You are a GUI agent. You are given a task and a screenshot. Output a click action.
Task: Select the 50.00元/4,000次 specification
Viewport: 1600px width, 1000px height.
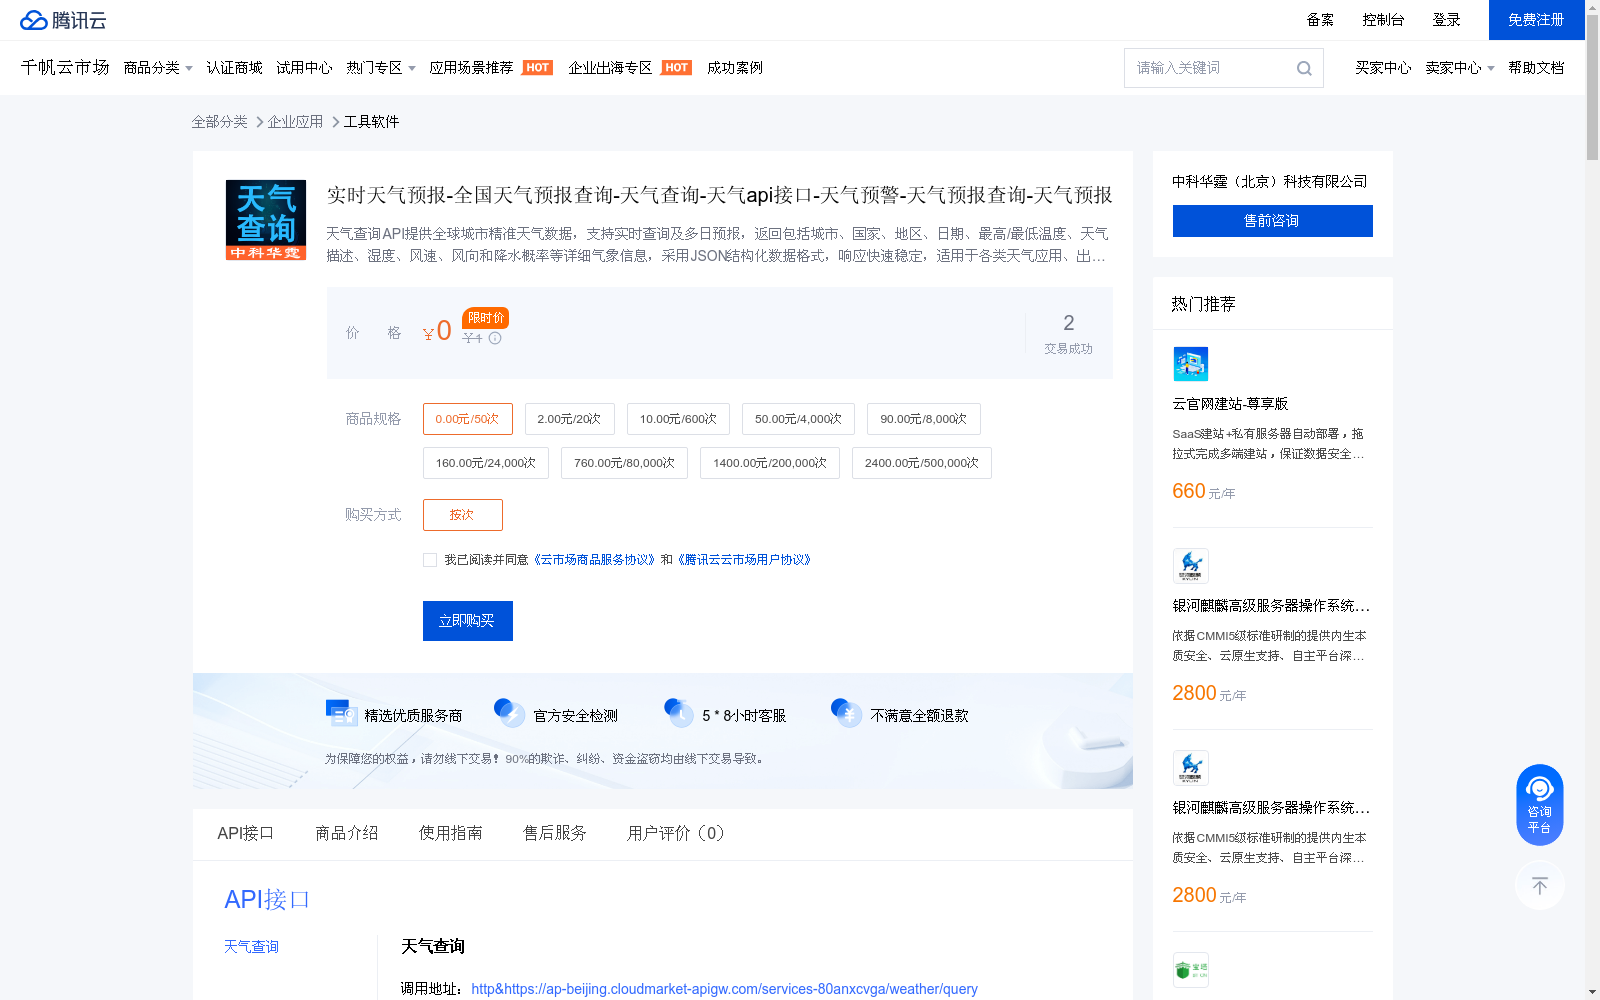tap(798, 419)
